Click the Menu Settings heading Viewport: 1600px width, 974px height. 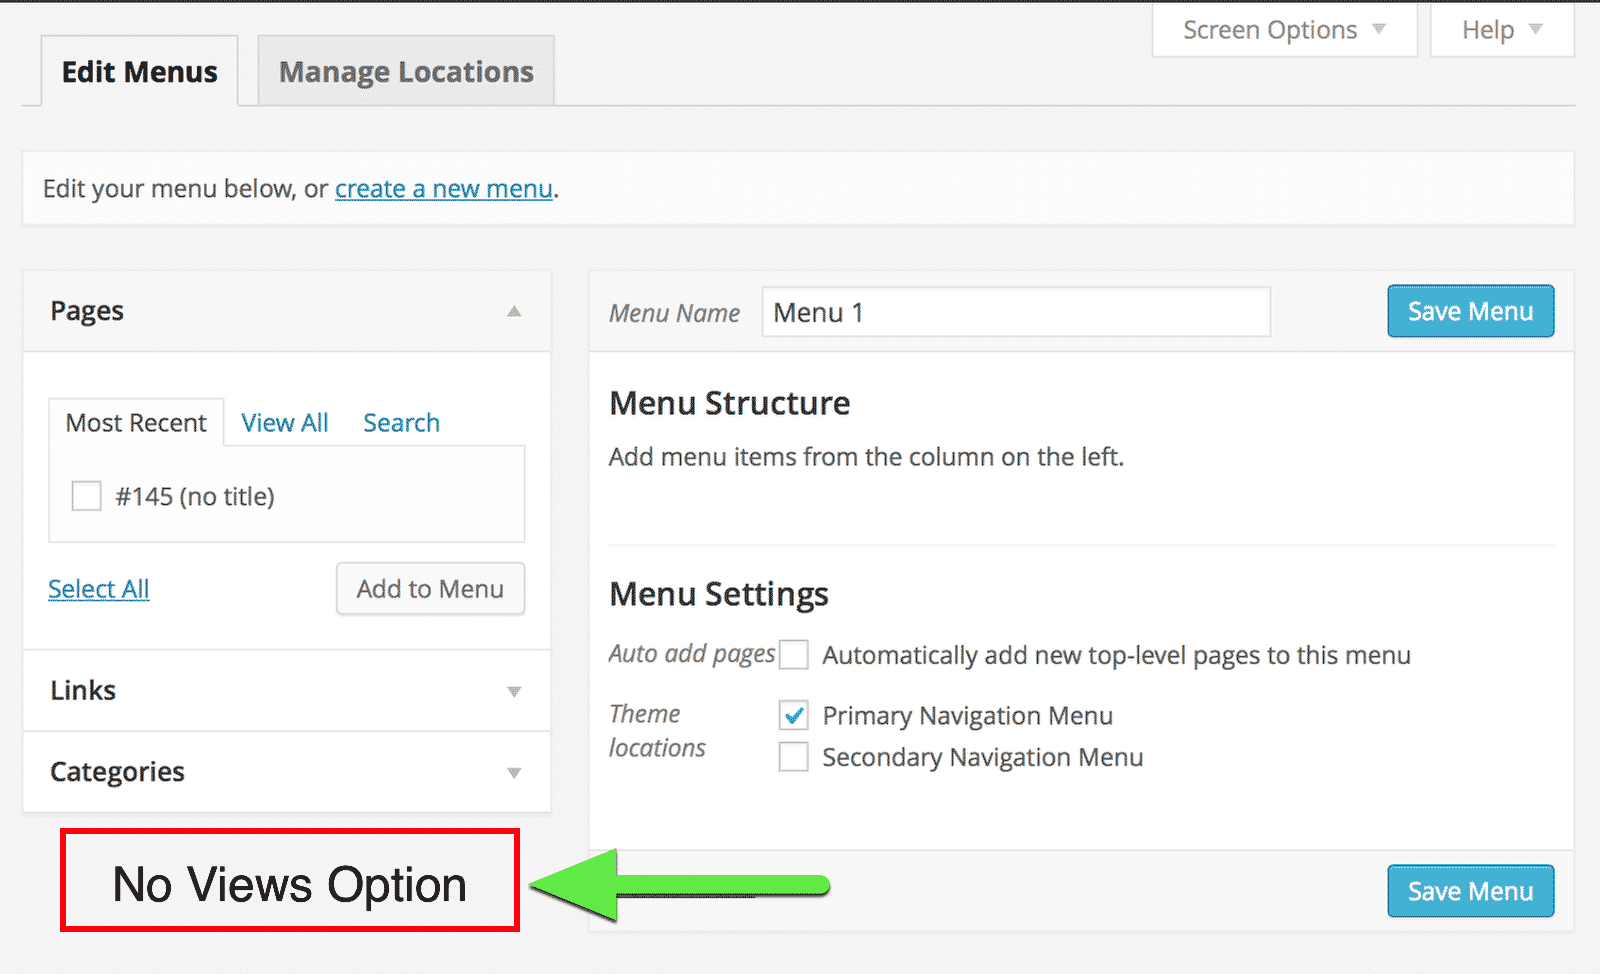[719, 594]
